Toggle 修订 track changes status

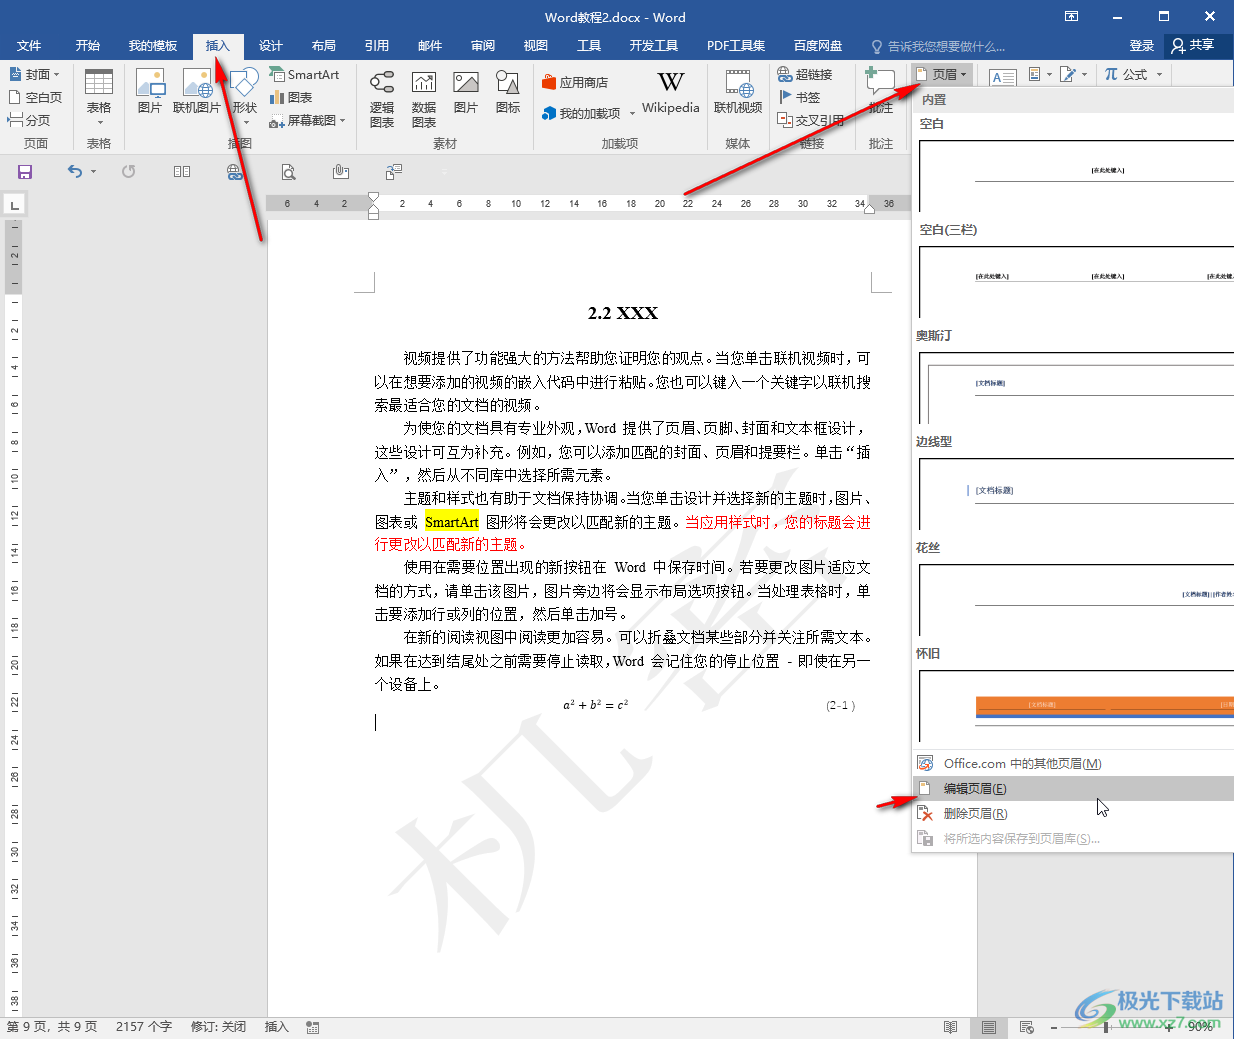coord(218,1027)
